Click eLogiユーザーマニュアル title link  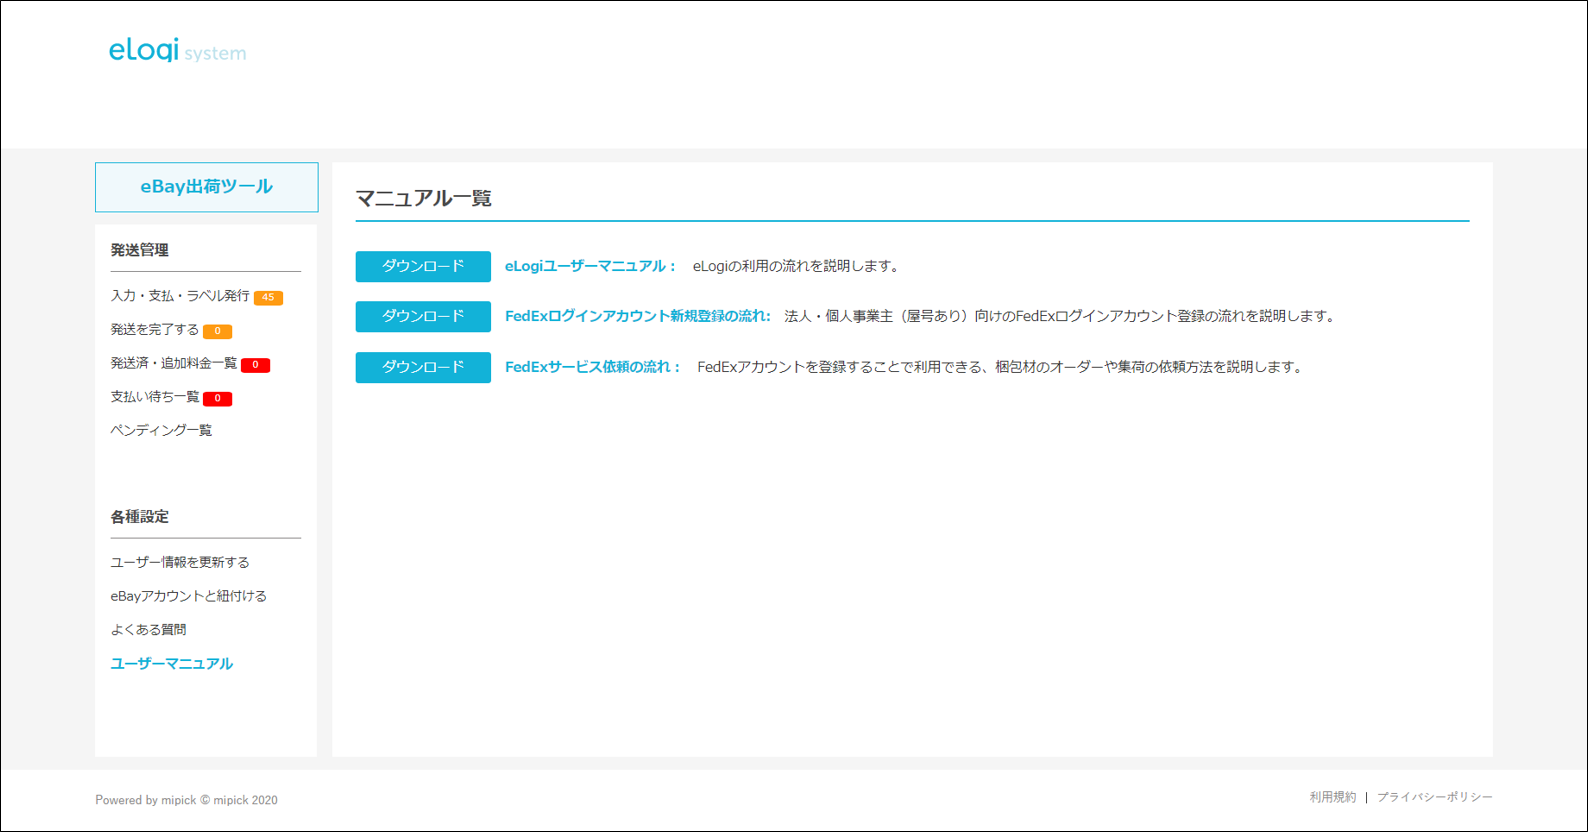point(590,266)
